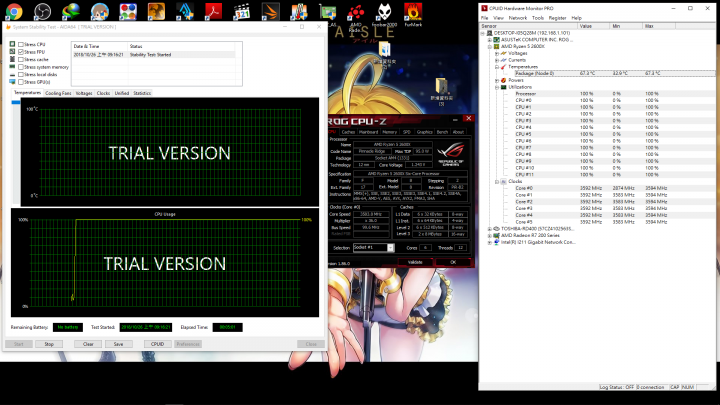Enable the Stress cache checkbox

click(x=21, y=59)
